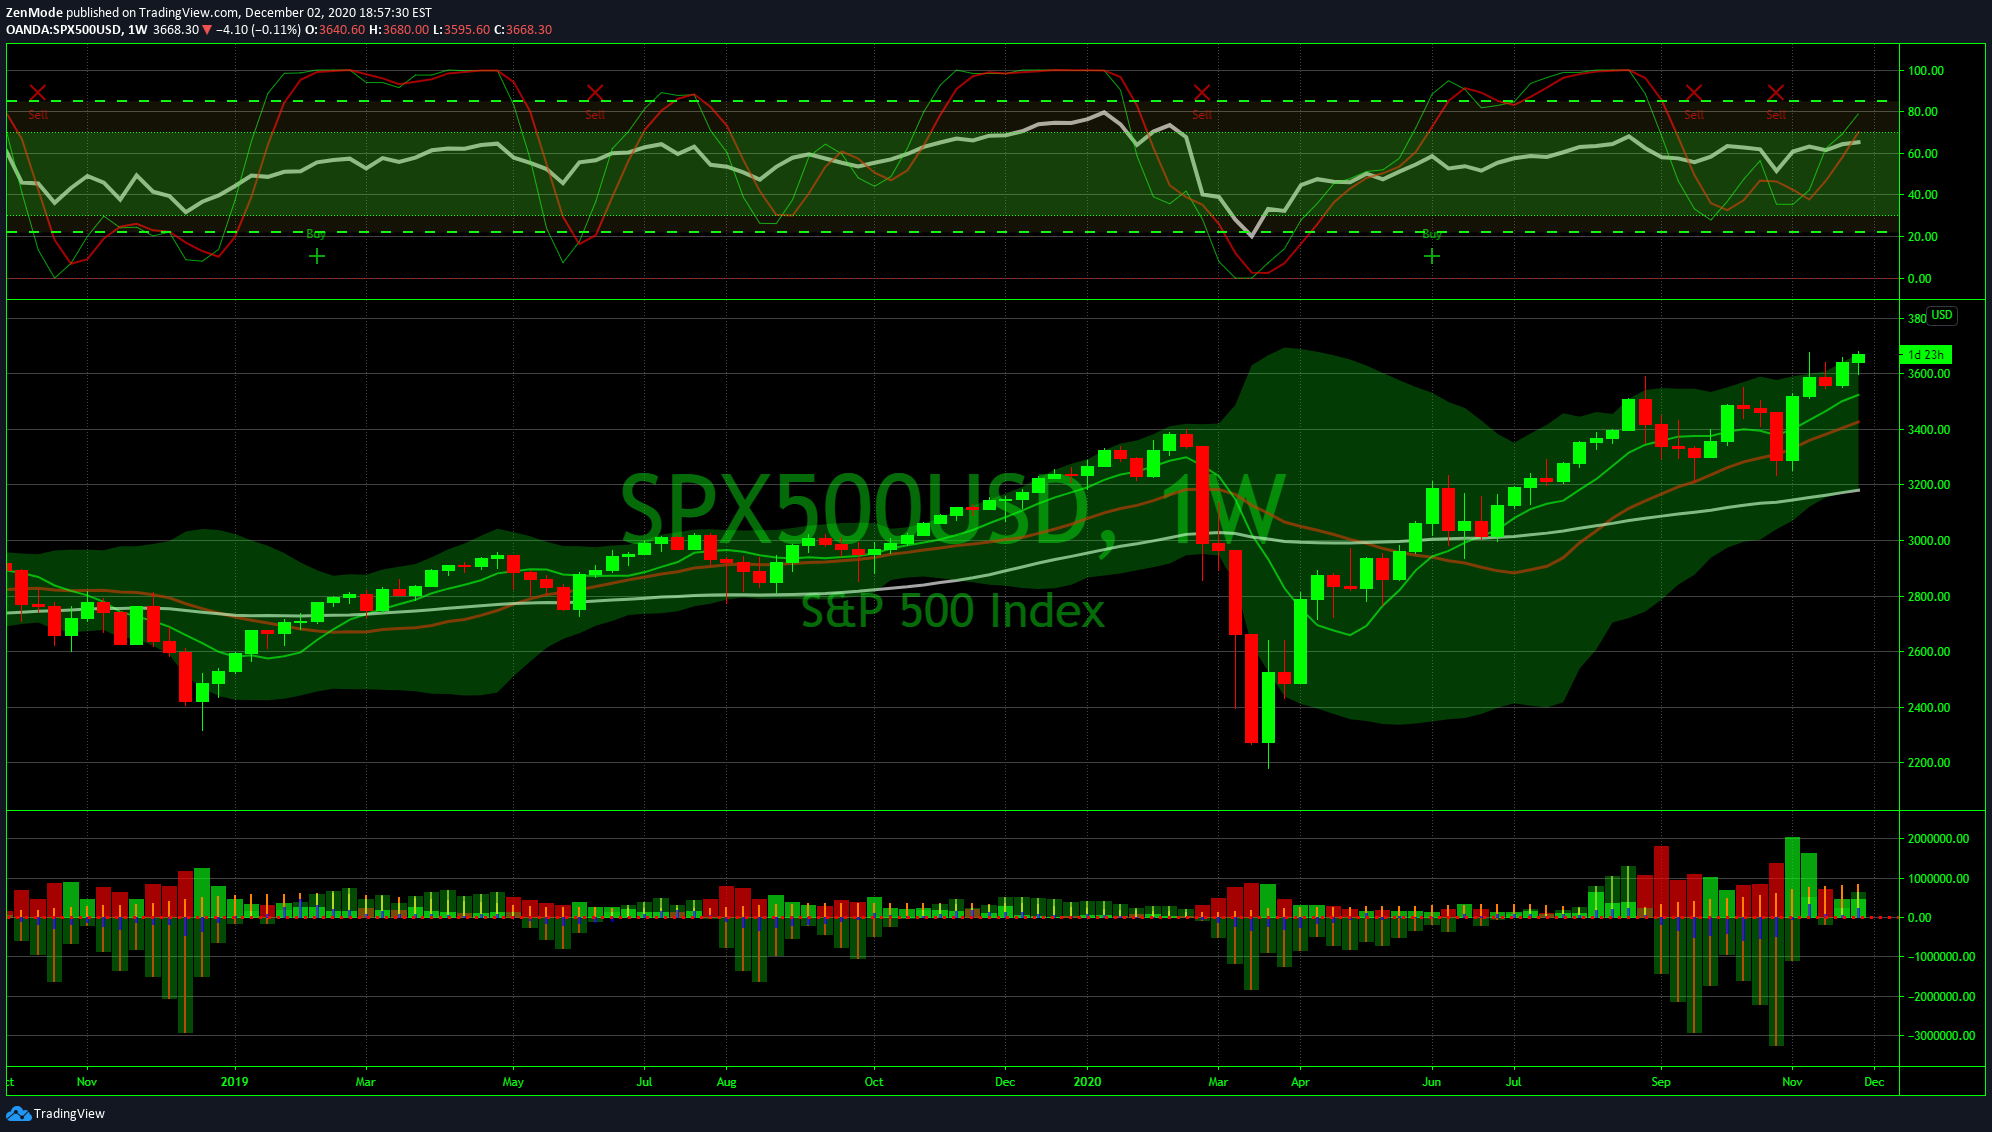
Task: Click the 80.00 oscillator axis label
Action: click(x=1923, y=112)
